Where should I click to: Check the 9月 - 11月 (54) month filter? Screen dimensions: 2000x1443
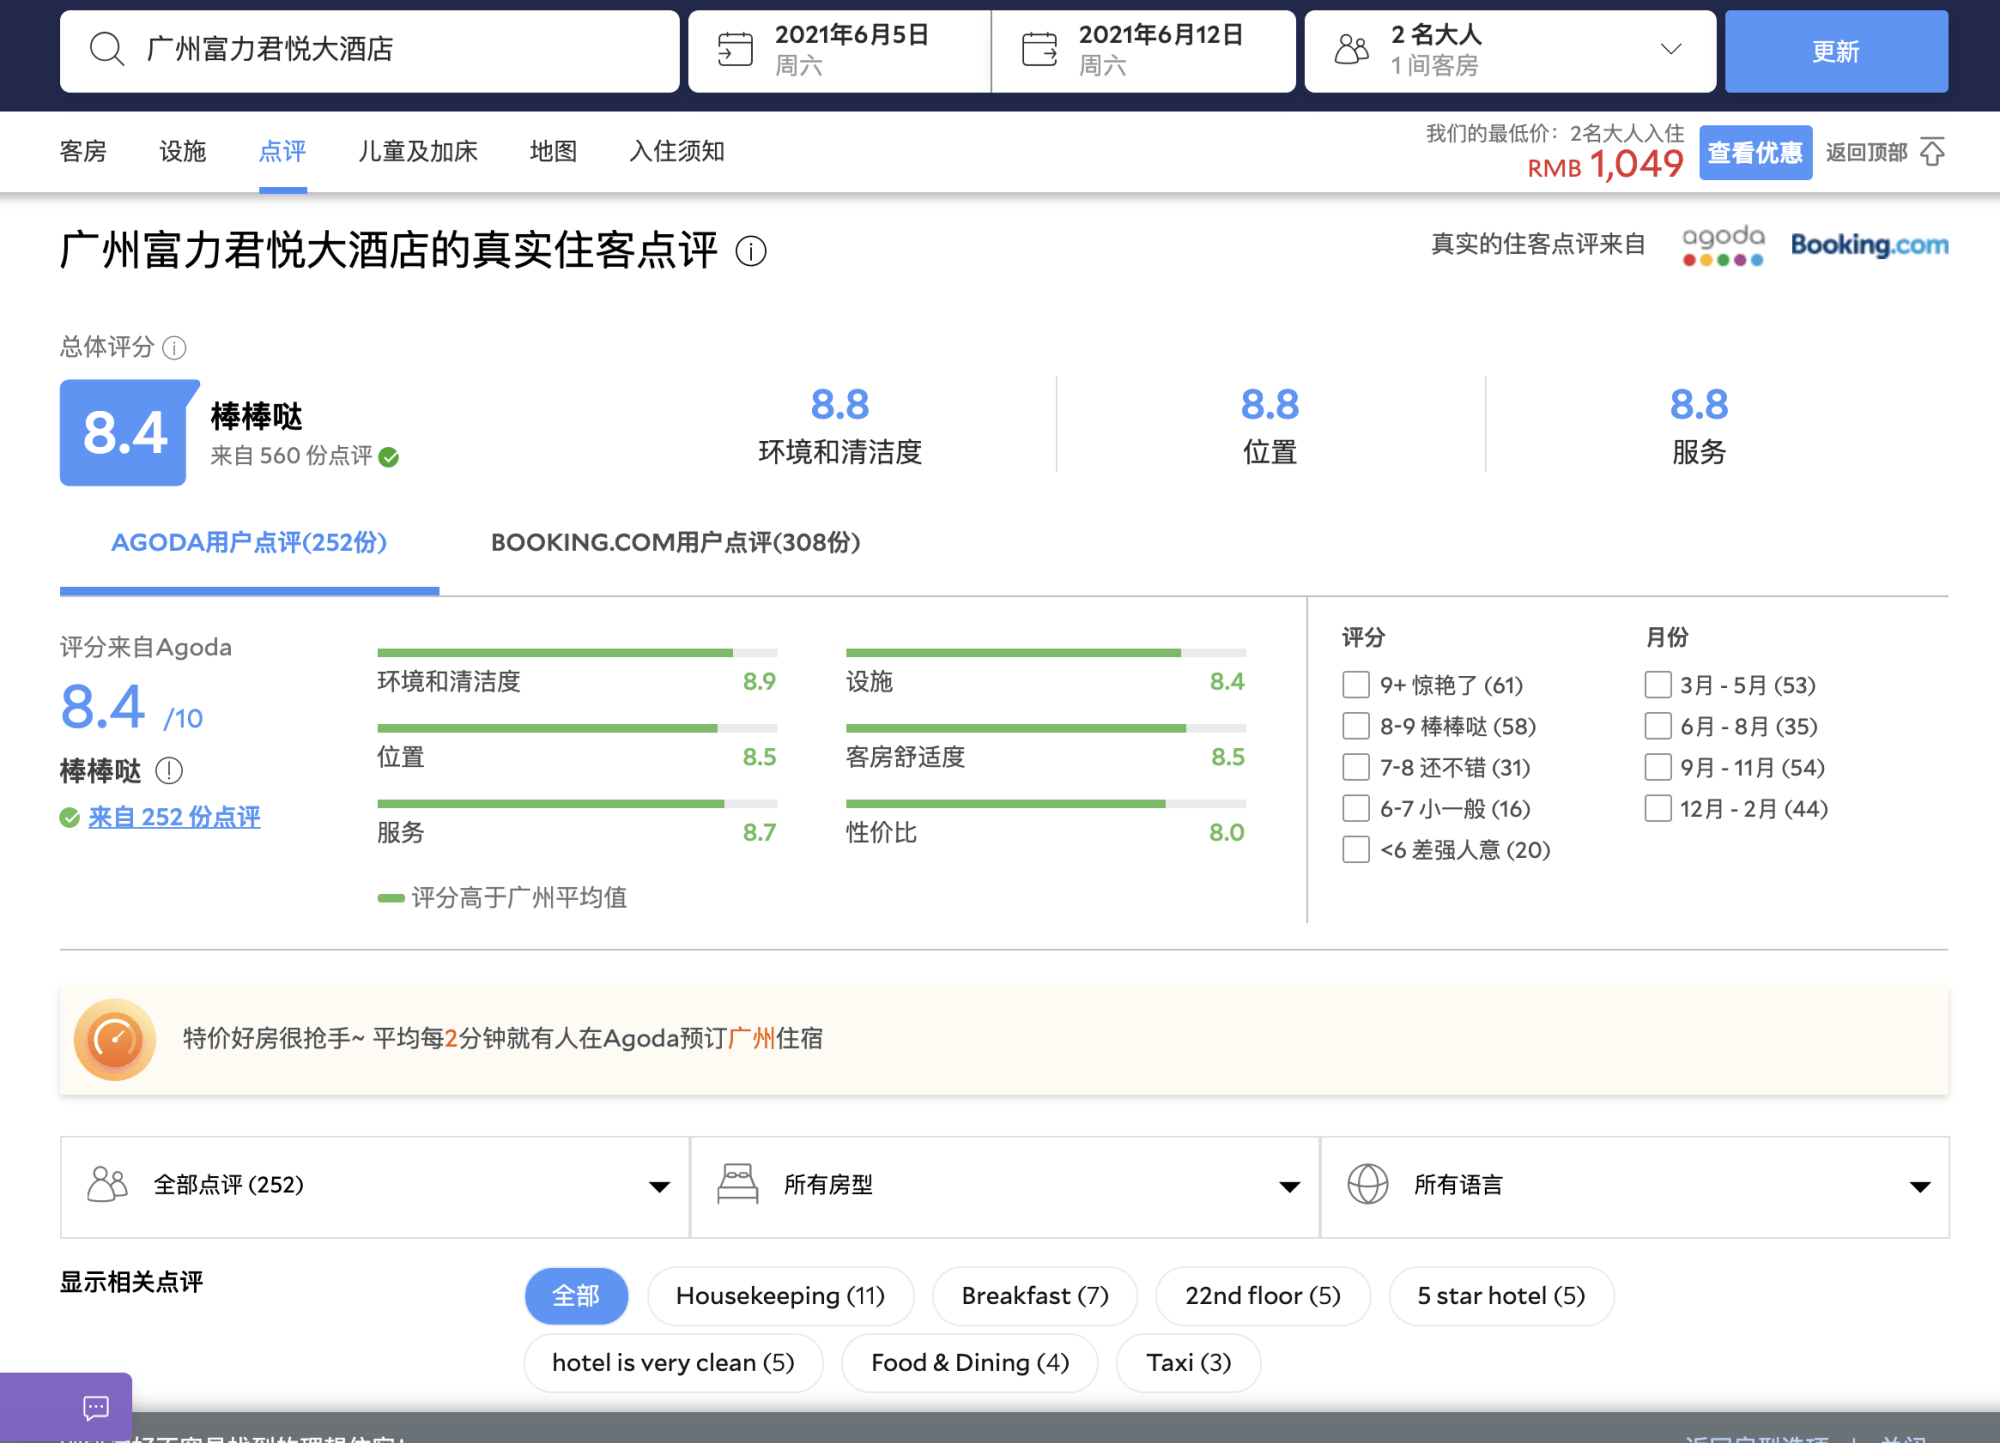pyautogui.click(x=1658, y=767)
